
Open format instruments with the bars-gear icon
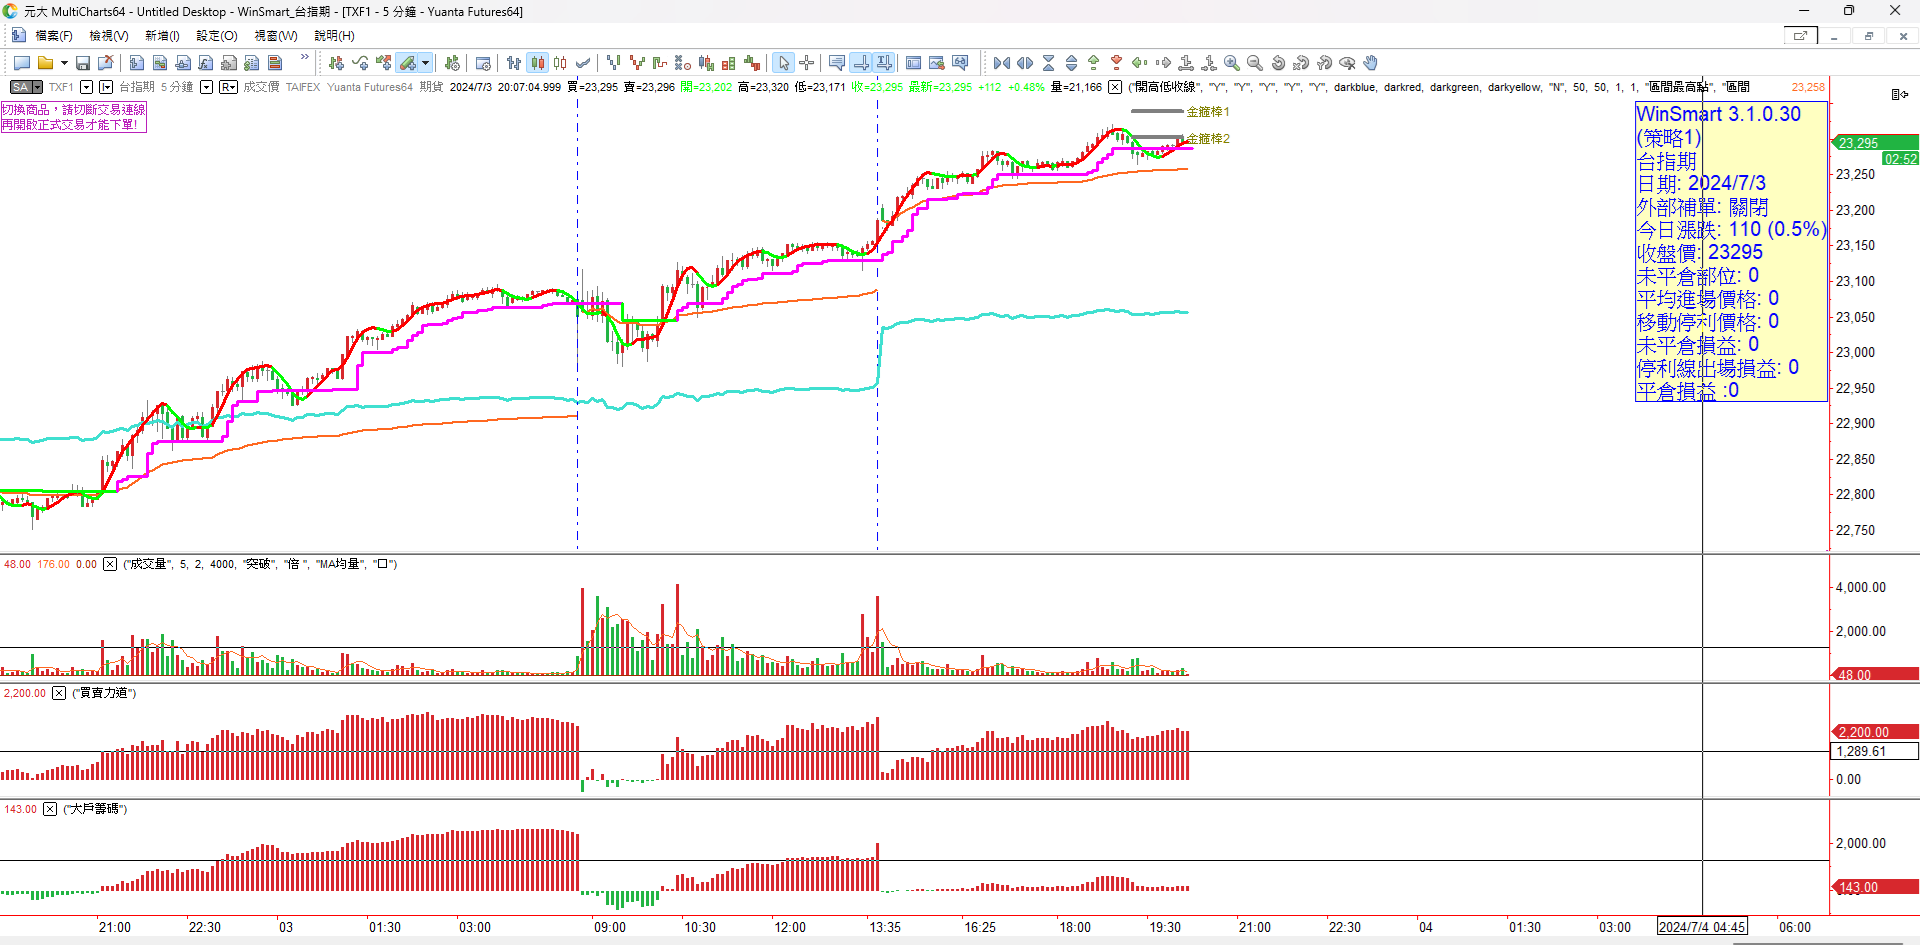[x=452, y=63]
